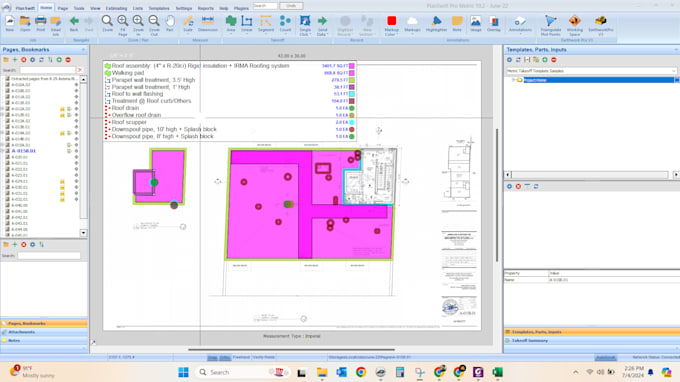
Task: Open the PlanSwift application menu
Action: point(6,7)
